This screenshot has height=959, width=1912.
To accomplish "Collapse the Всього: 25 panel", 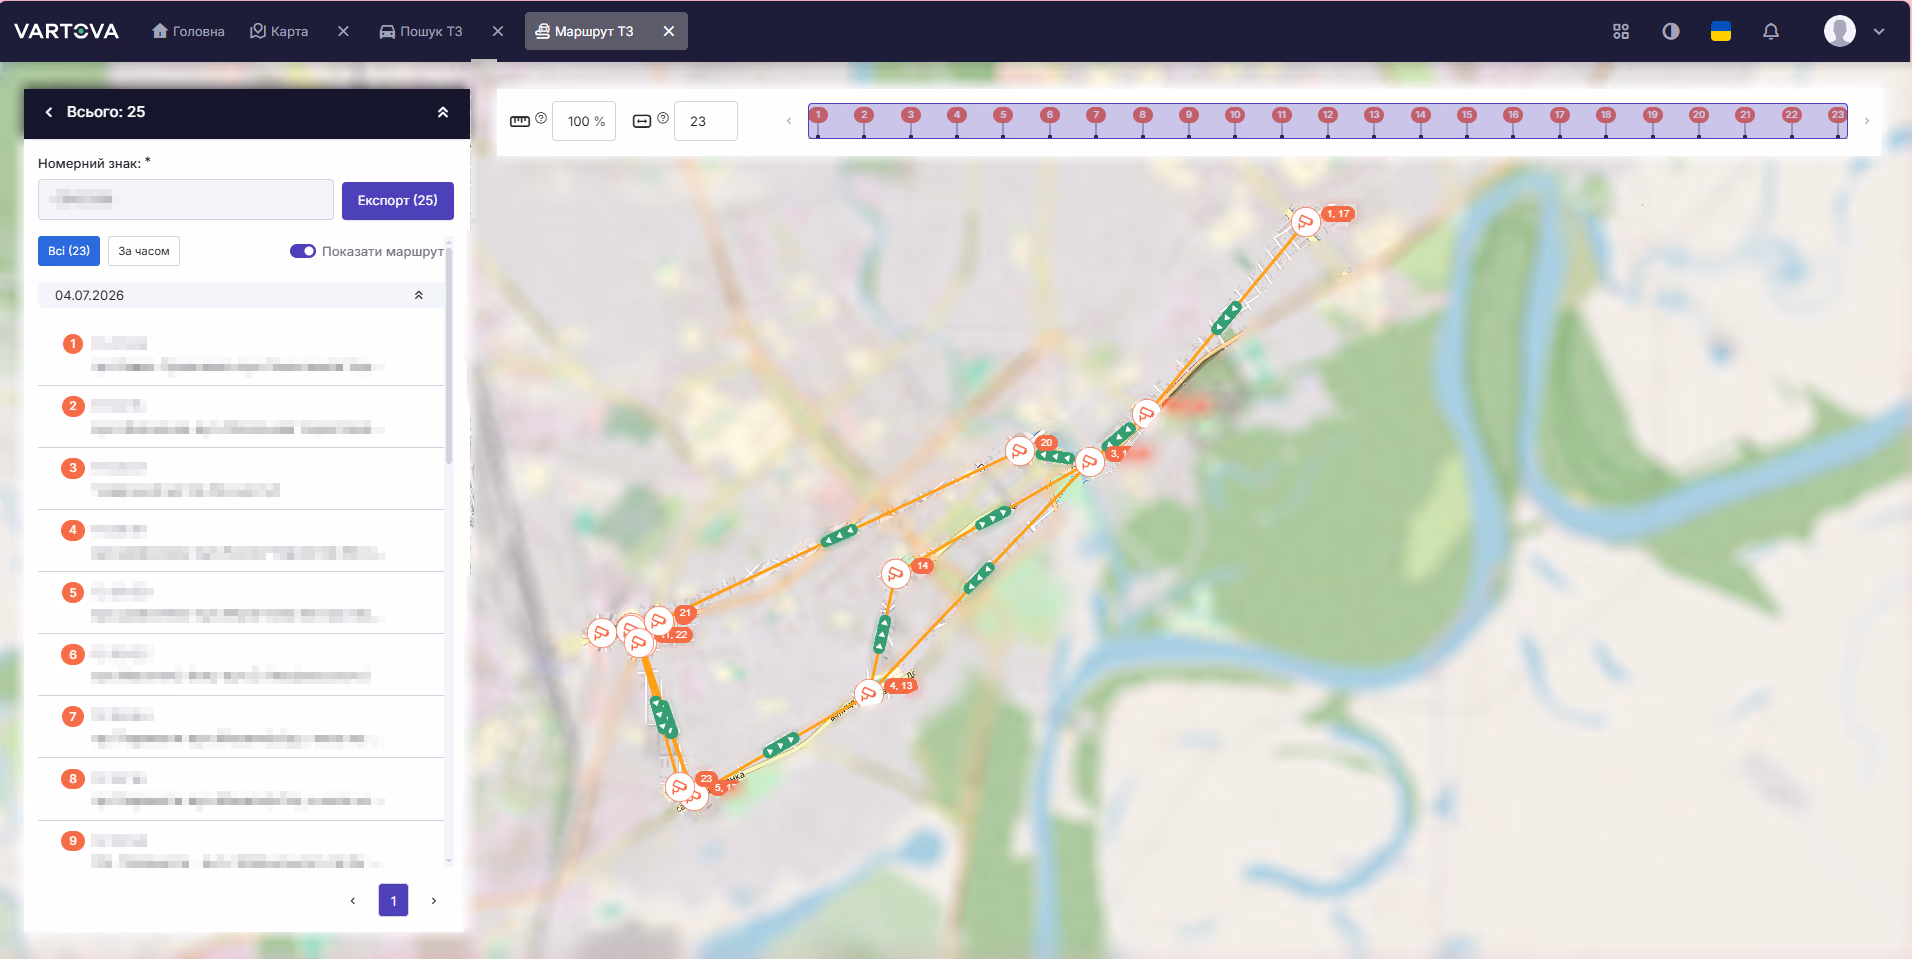I will [x=443, y=112].
